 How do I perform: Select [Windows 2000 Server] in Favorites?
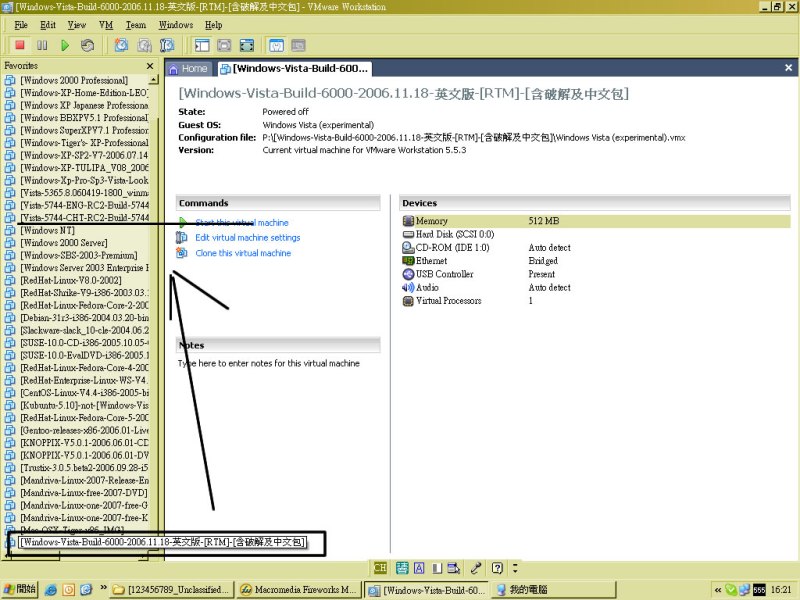coord(64,243)
